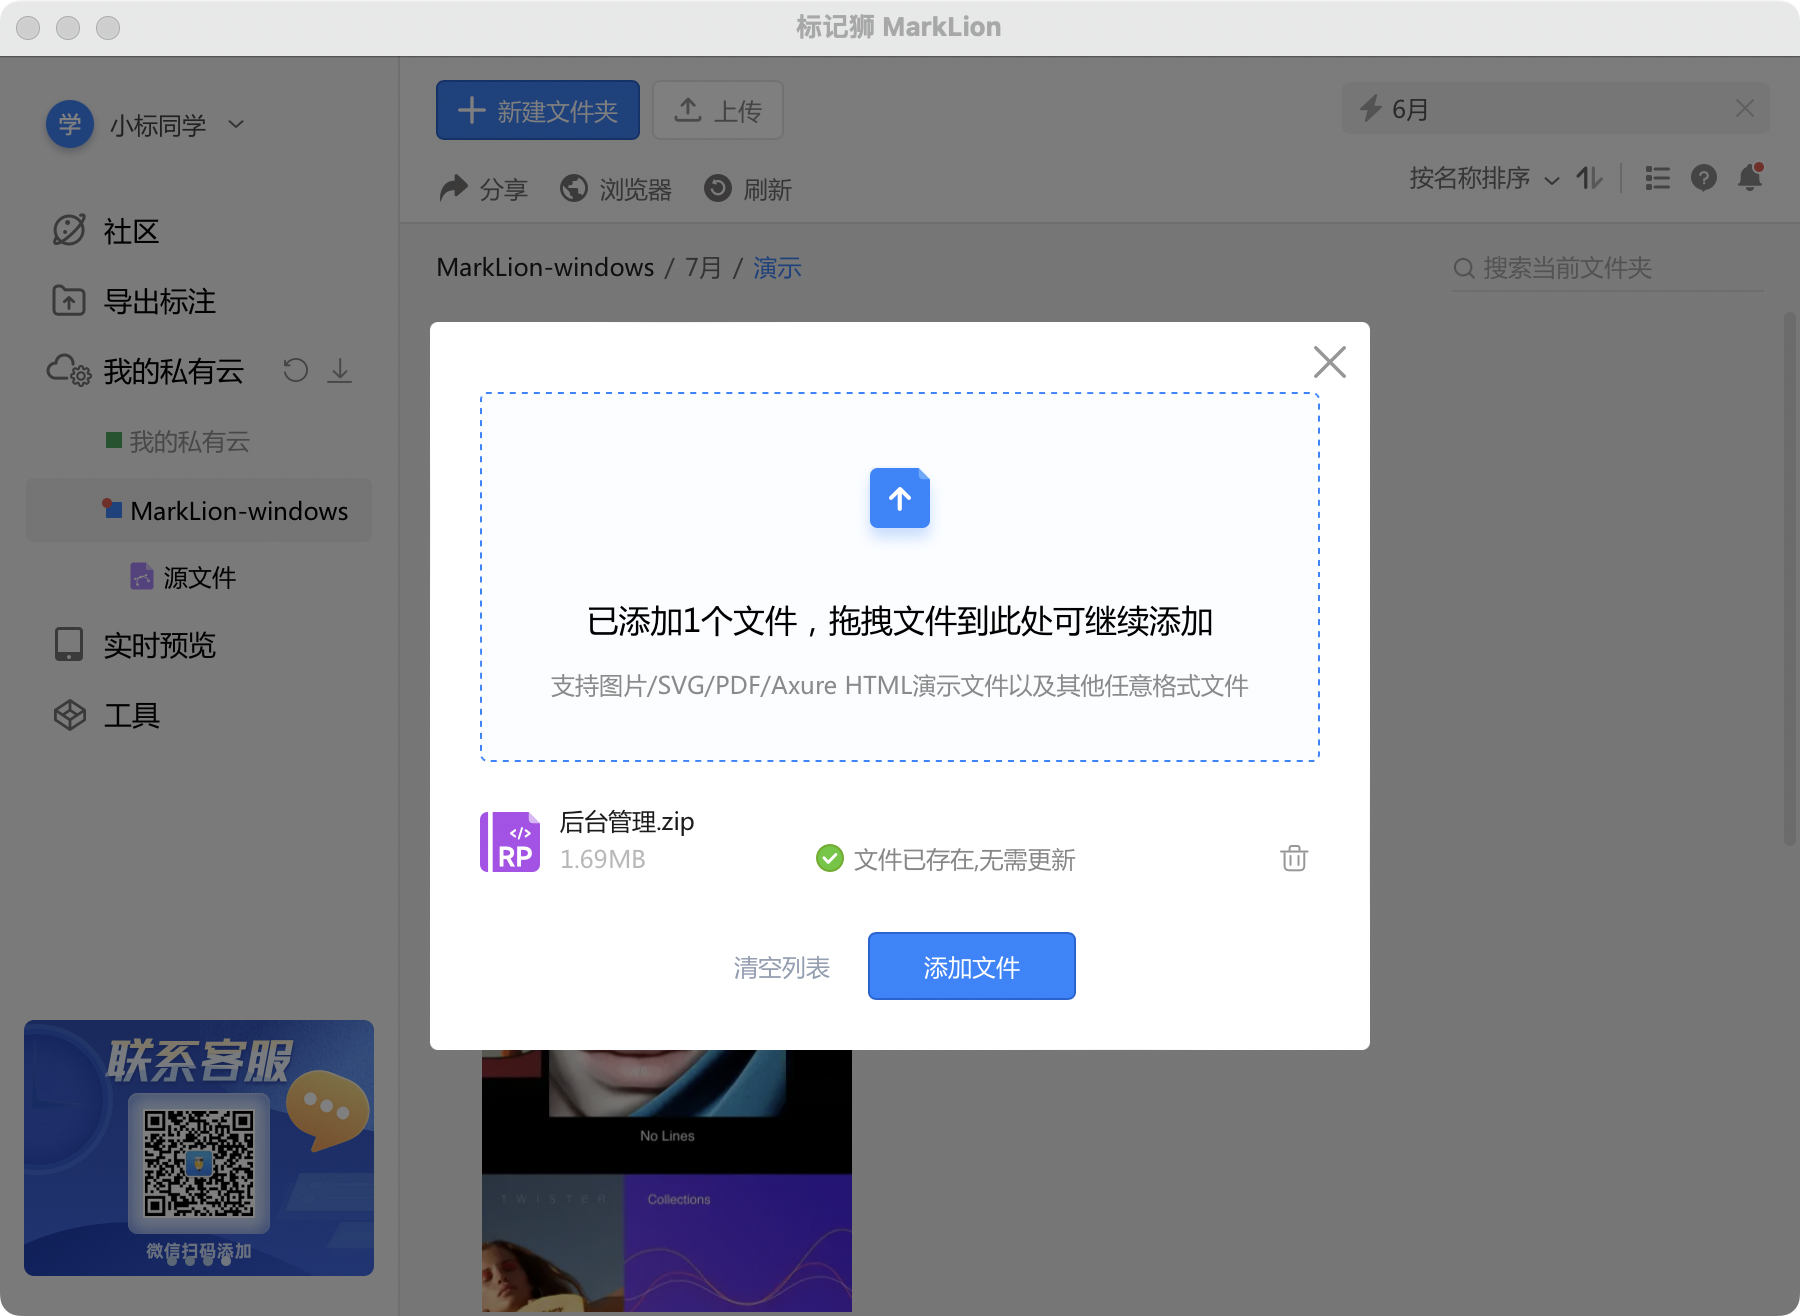Image resolution: width=1800 pixels, height=1316 pixels.
Task: Open 导出标注 export annotations panel
Action: (160, 301)
